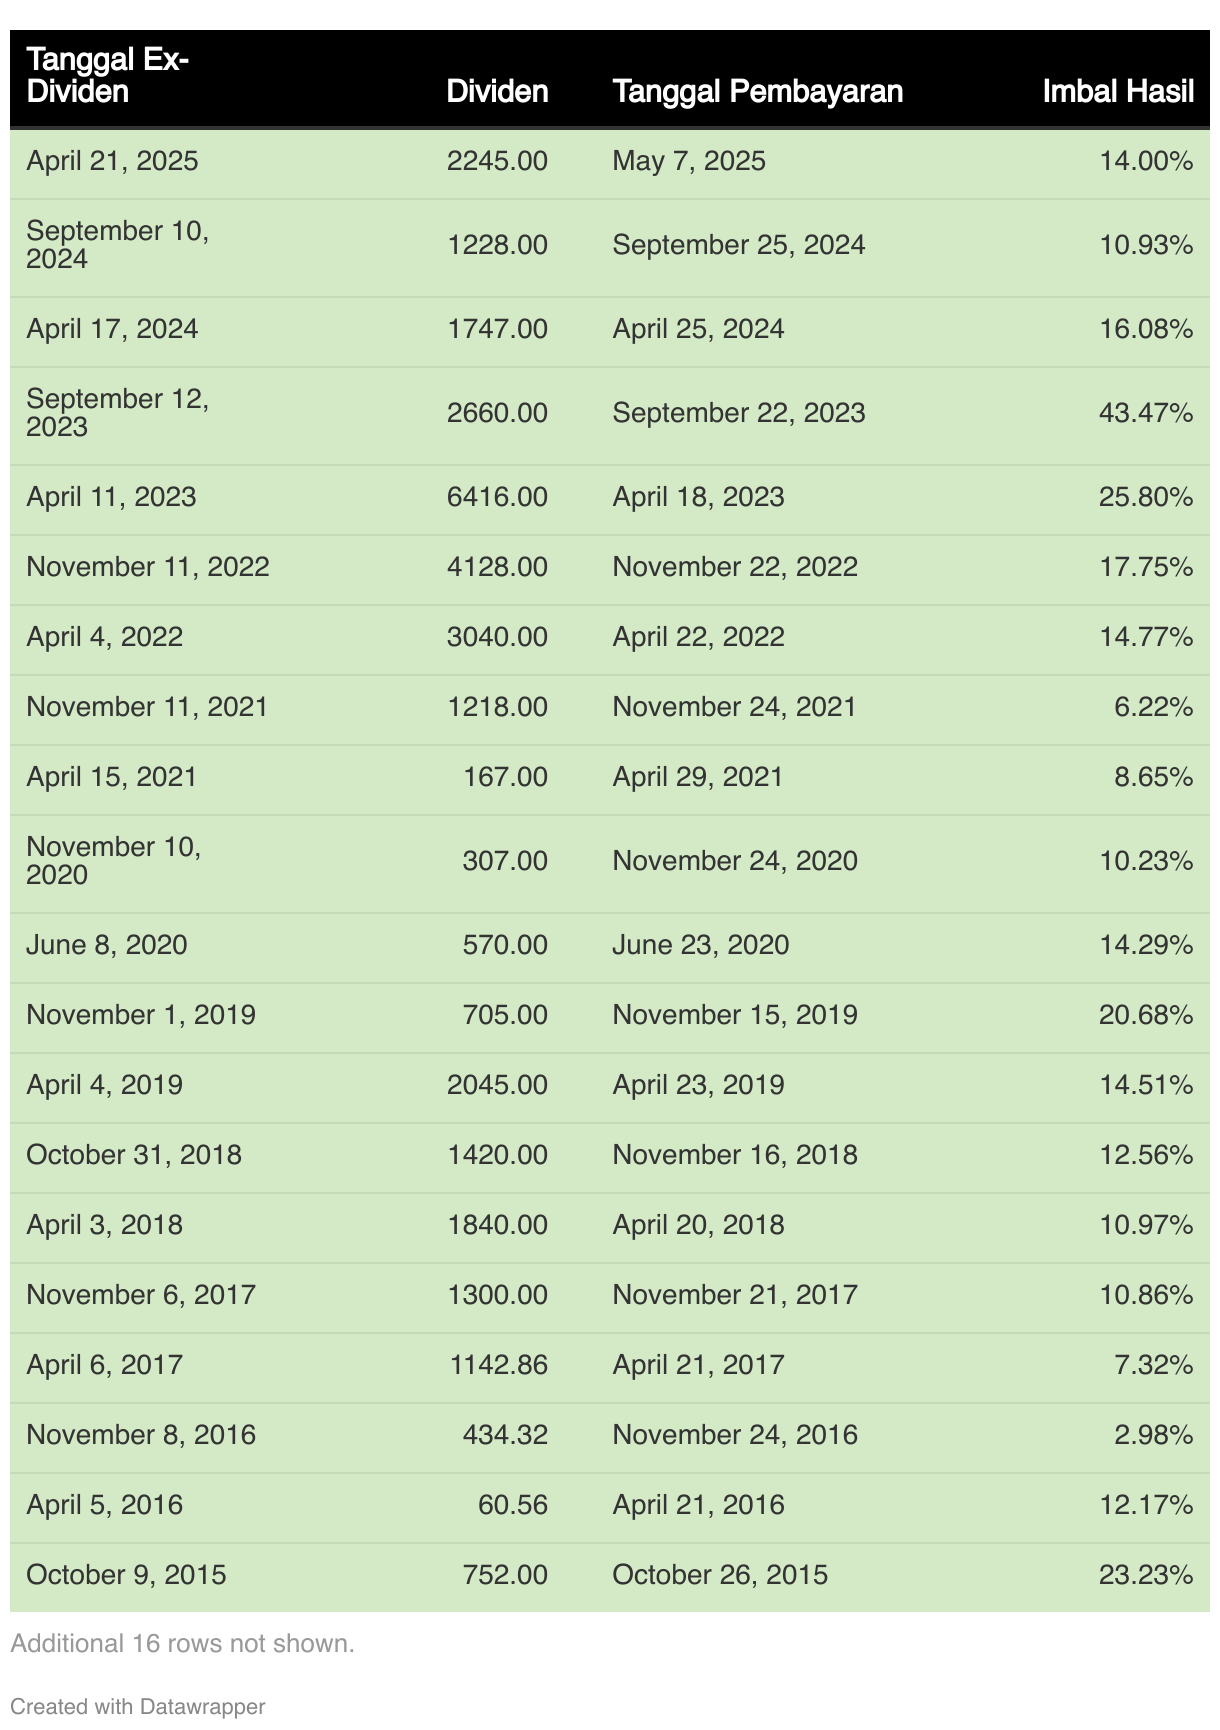Select the November 11, 2022 ex-dividend cell
This screenshot has height=1730, width=1220.
148,567
